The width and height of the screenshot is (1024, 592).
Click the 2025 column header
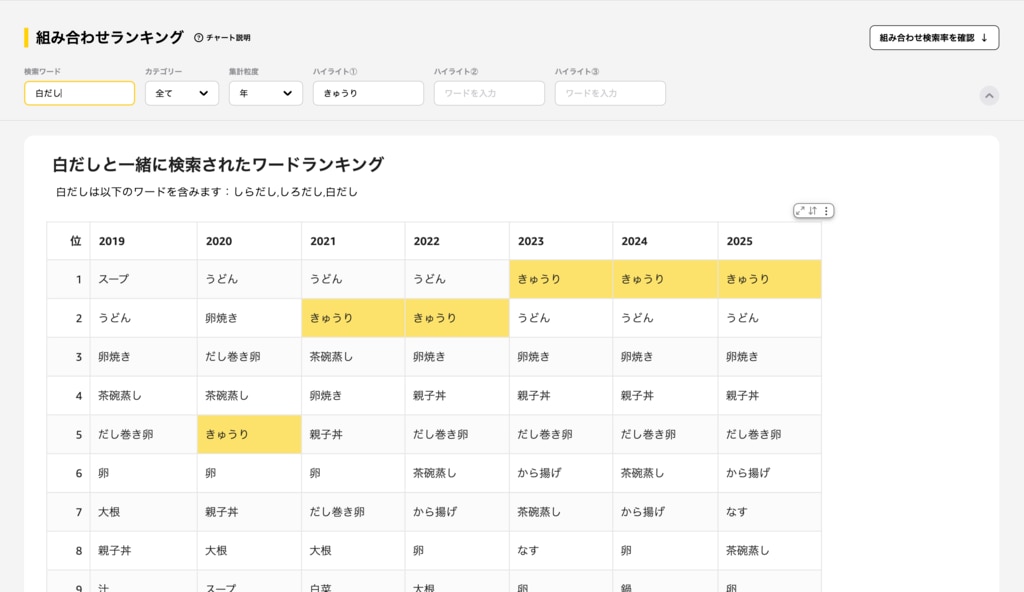pos(739,241)
